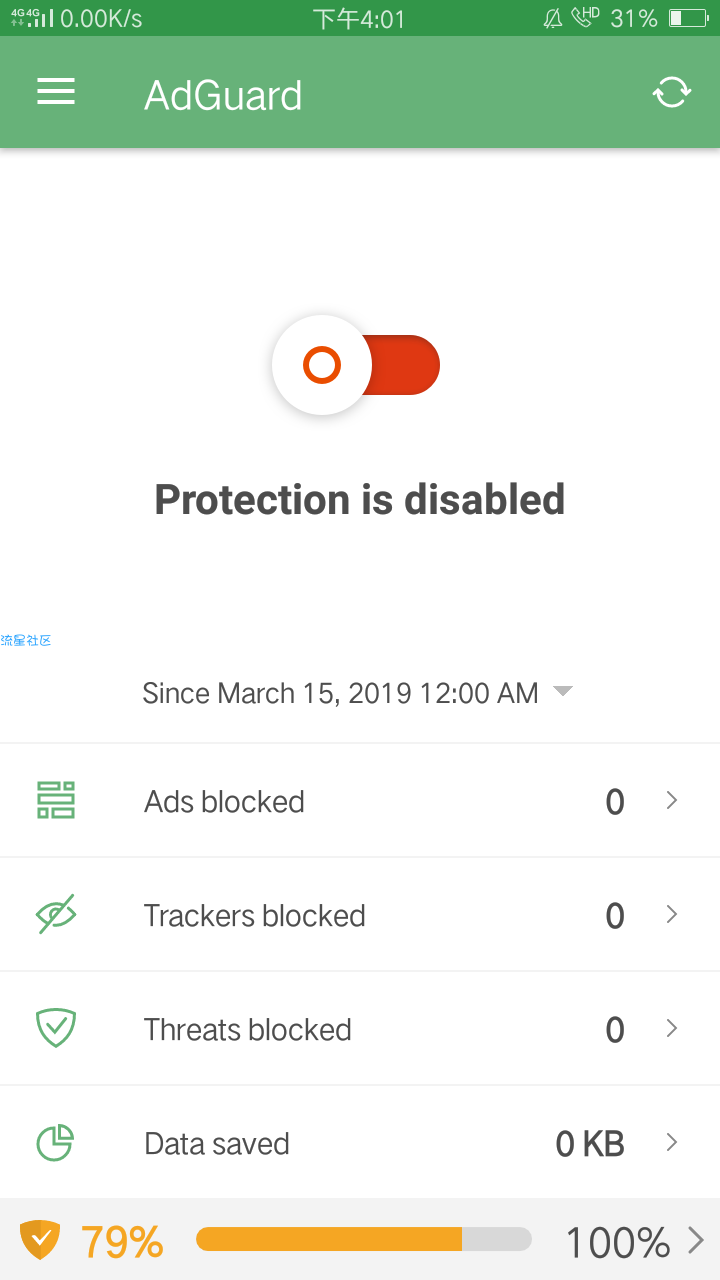Open the Ads blocked row

[360, 800]
